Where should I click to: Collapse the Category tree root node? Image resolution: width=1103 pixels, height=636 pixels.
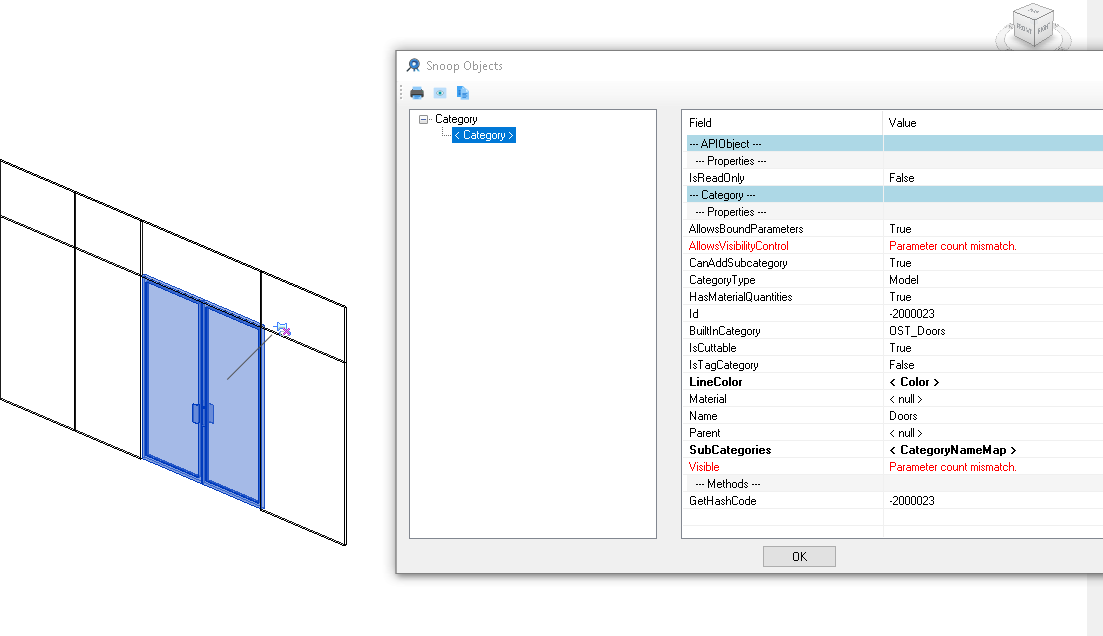click(x=424, y=119)
